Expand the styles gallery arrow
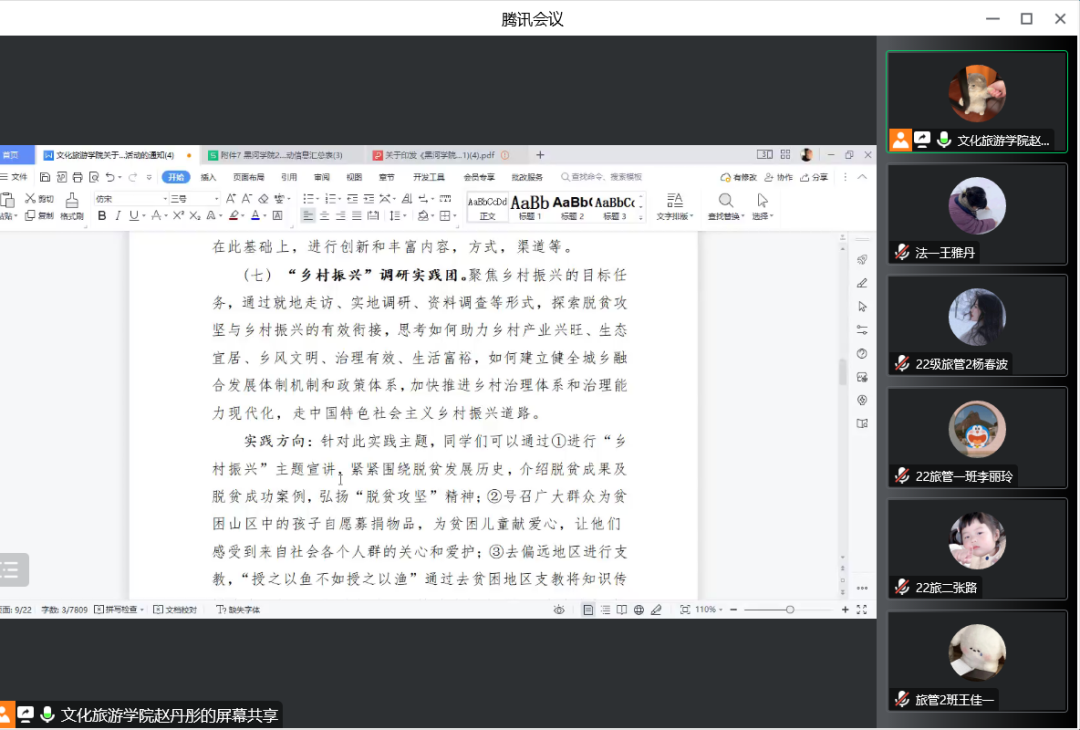This screenshot has height=730, width=1080. click(x=641, y=217)
